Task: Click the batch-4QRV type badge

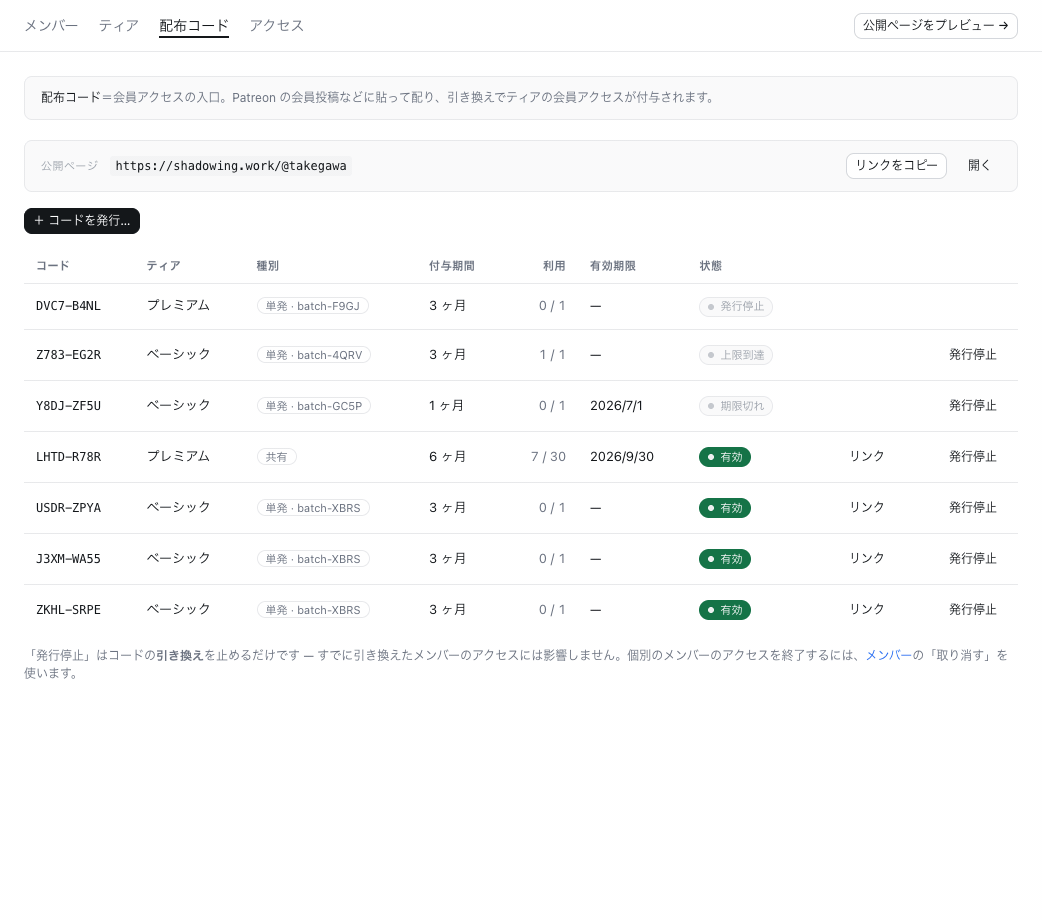Action: pyautogui.click(x=314, y=355)
